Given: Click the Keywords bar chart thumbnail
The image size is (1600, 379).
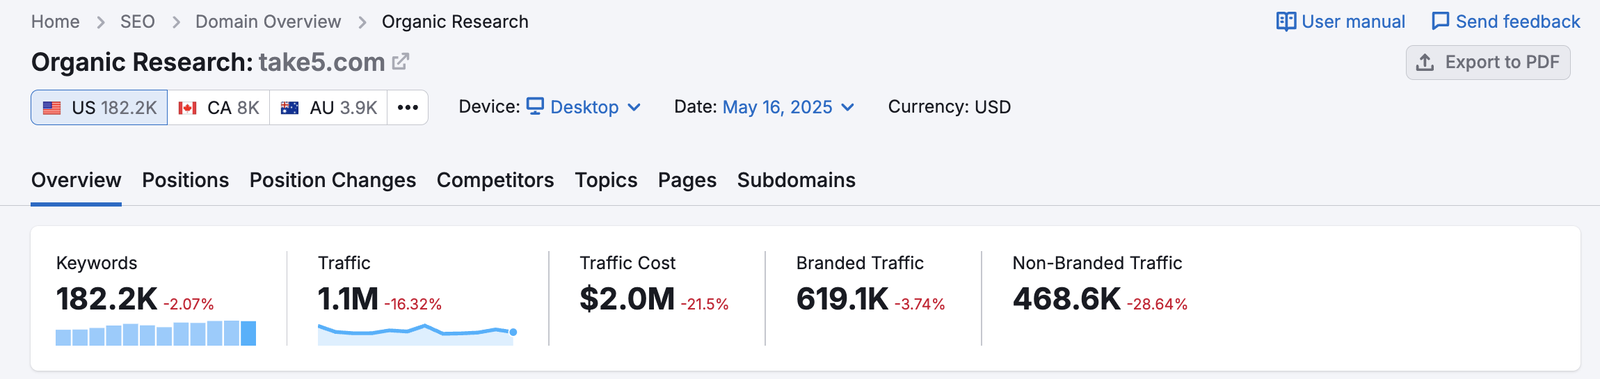Looking at the screenshot, I should pyautogui.click(x=156, y=333).
